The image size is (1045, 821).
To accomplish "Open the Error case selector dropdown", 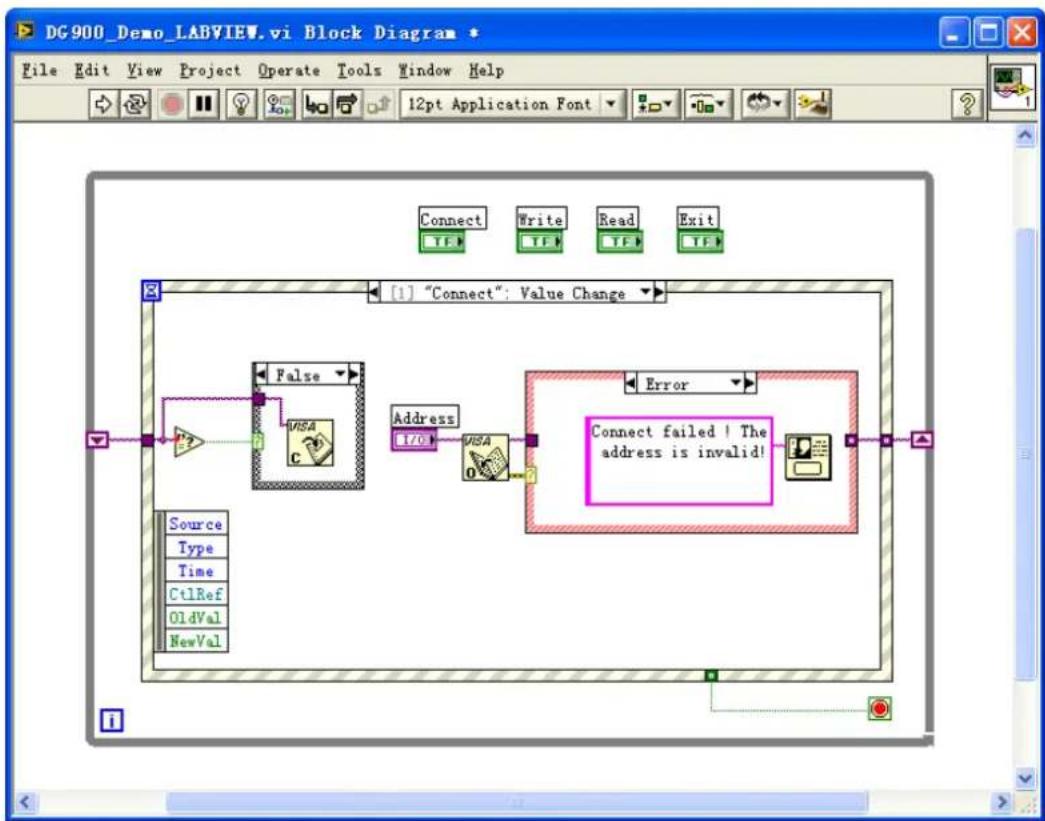I will pyautogui.click(x=736, y=383).
